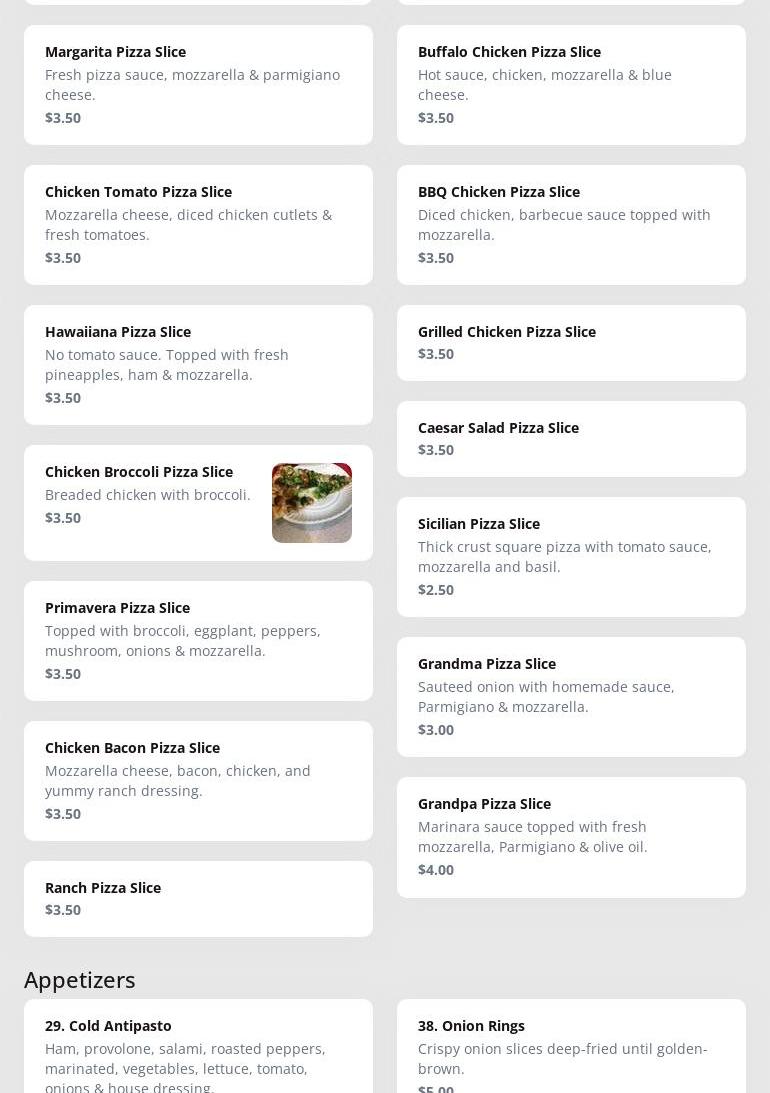770x1093 pixels.
Task: Choose Buffalo Chicken Pizza Slice
Action: (571, 84)
